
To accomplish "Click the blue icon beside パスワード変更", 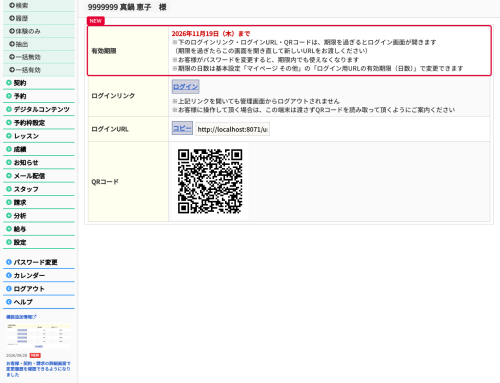I will pos(9,262).
